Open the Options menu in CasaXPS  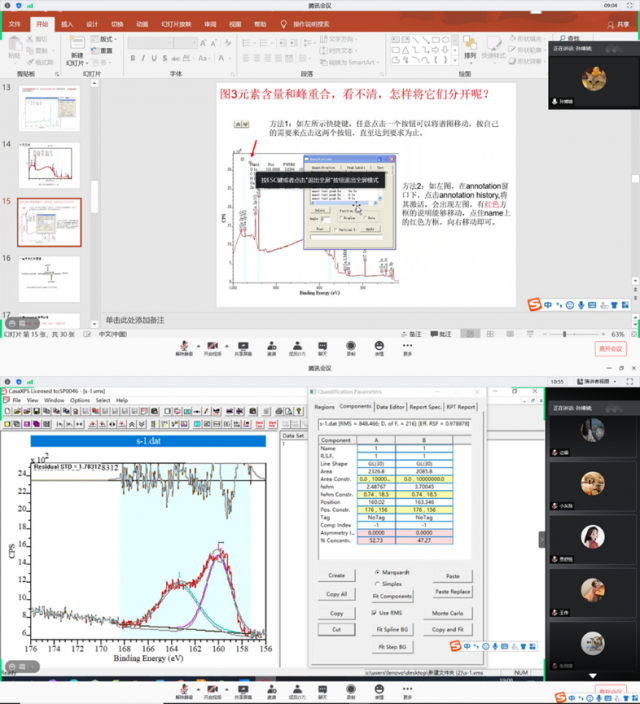click(x=79, y=400)
